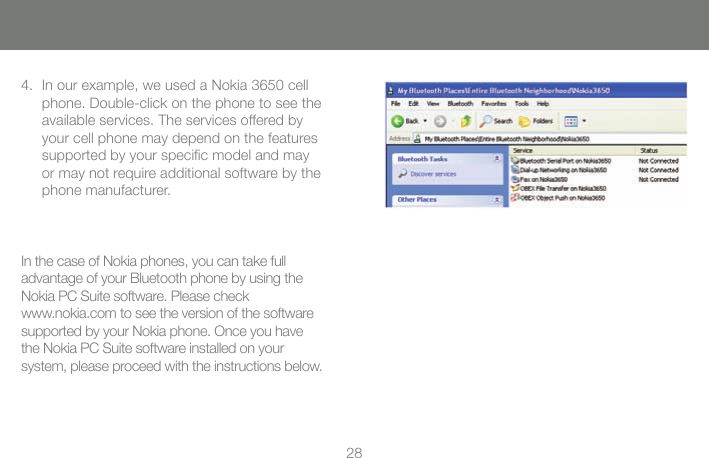This screenshot has height=458, width=709.
Task: Click the Up folder icon in the toolbar
Action: 466,121
